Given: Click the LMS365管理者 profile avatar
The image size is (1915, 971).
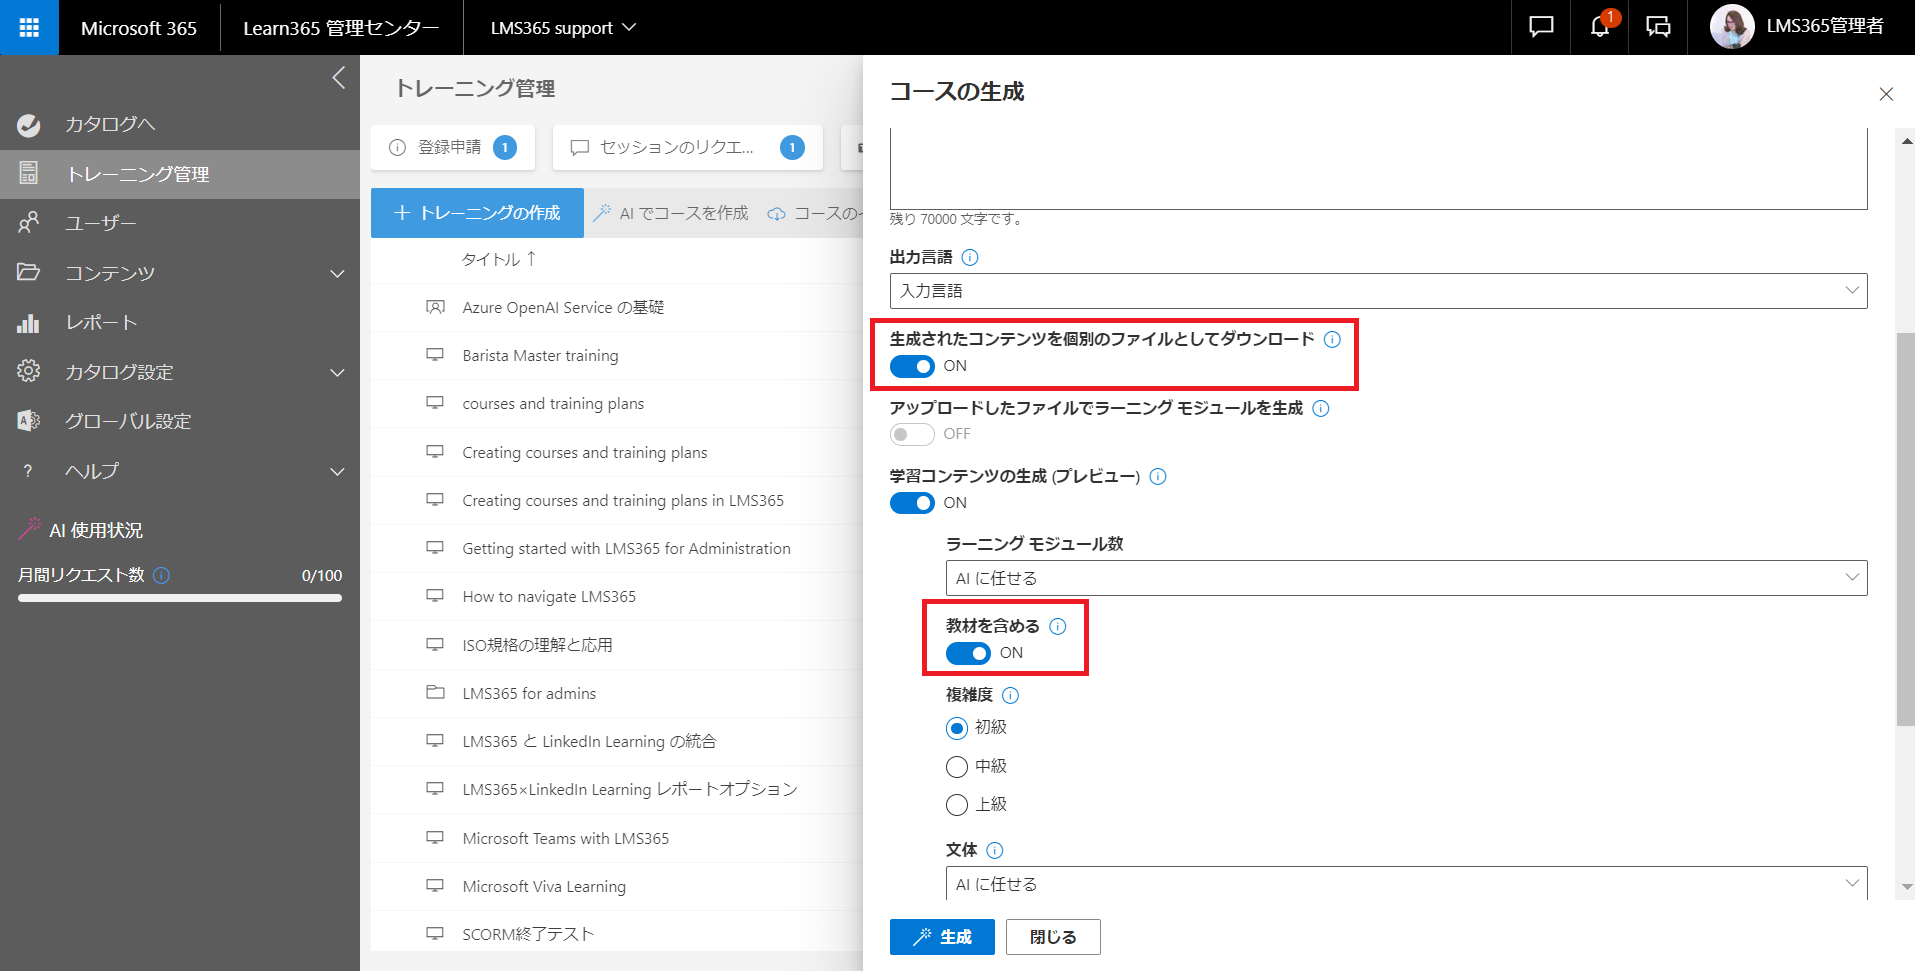Looking at the screenshot, I should pos(1732,27).
